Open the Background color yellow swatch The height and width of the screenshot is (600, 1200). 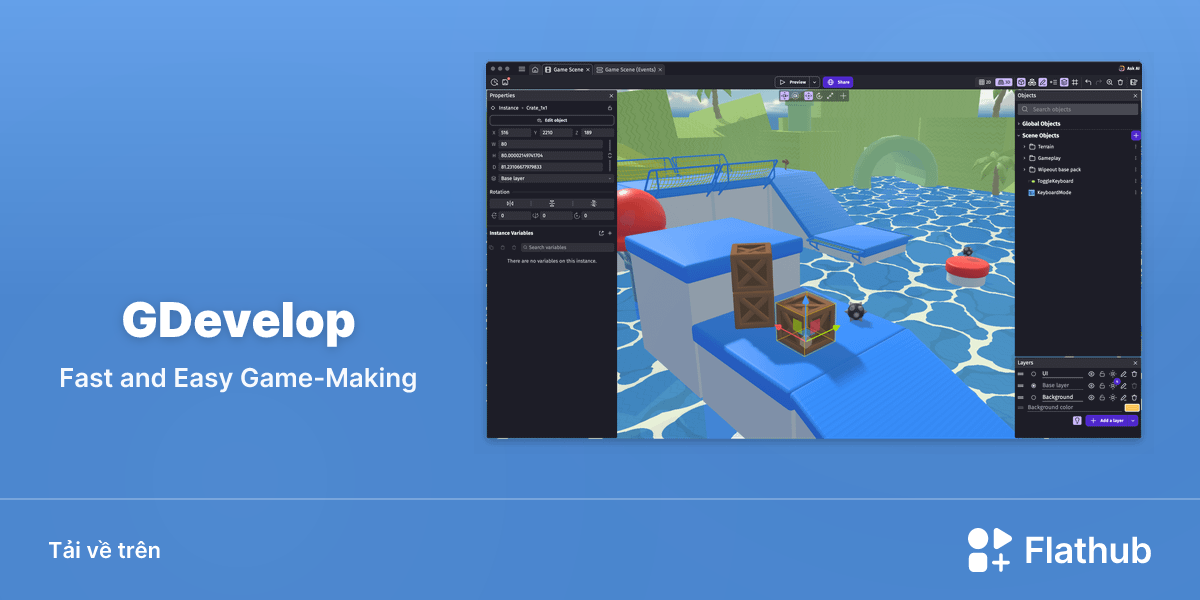pyautogui.click(x=1132, y=408)
